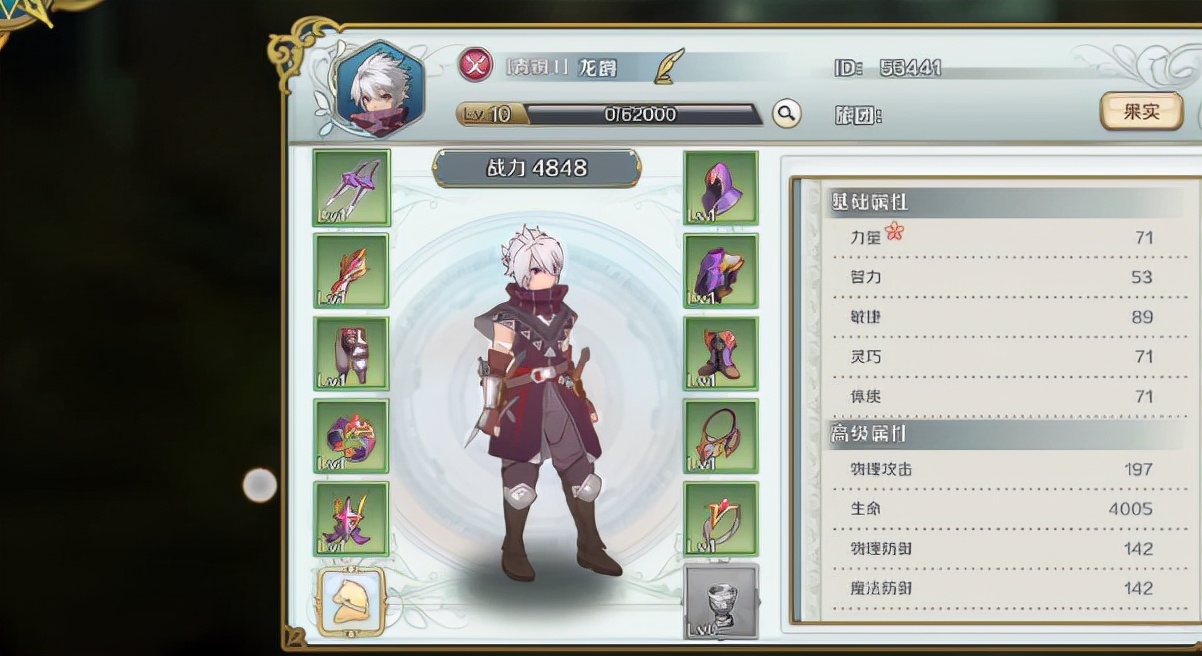Viewport: 1202px width, 656px height.
Task: Open the purple hood helmet slot
Action: click(x=721, y=188)
